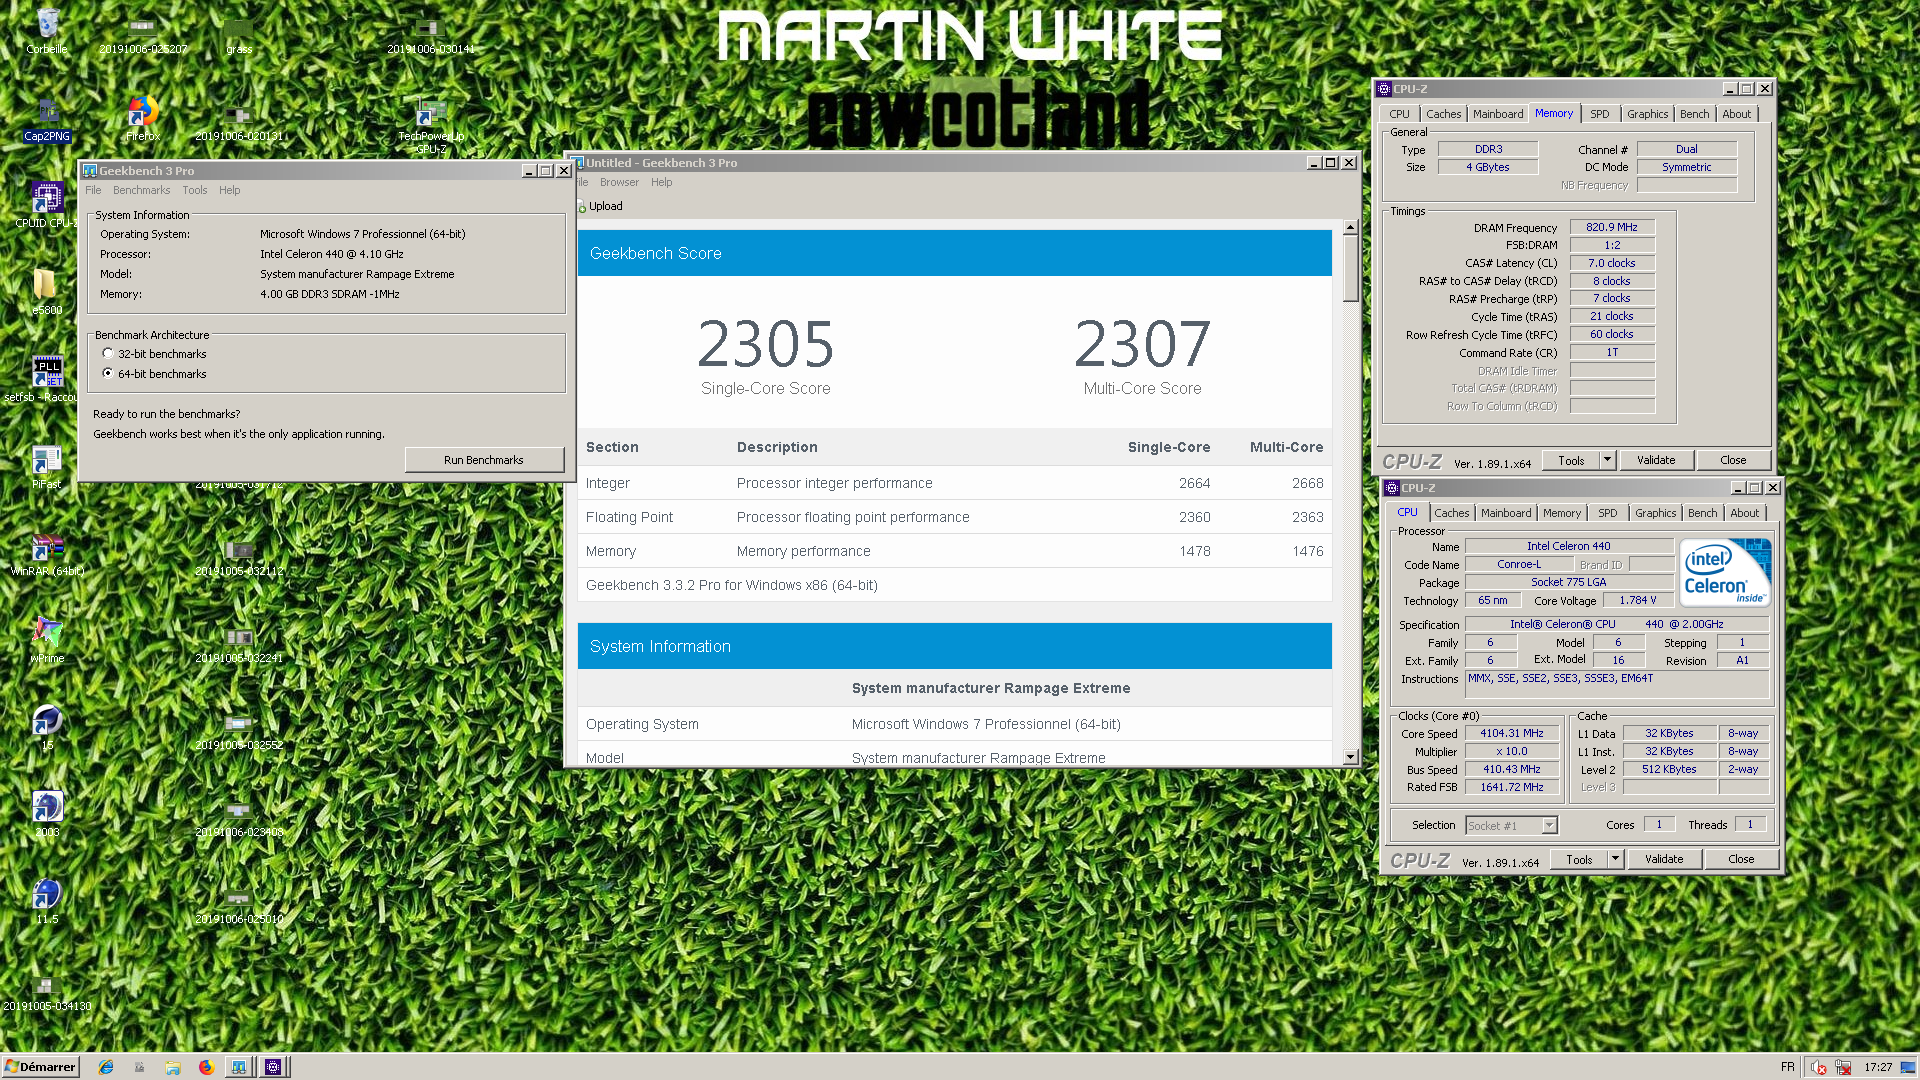The width and height of the screenshot is (1920, 1080).
Task: Launch the Cap2PNG desktop shortcut
Action: tap(47, 118)
